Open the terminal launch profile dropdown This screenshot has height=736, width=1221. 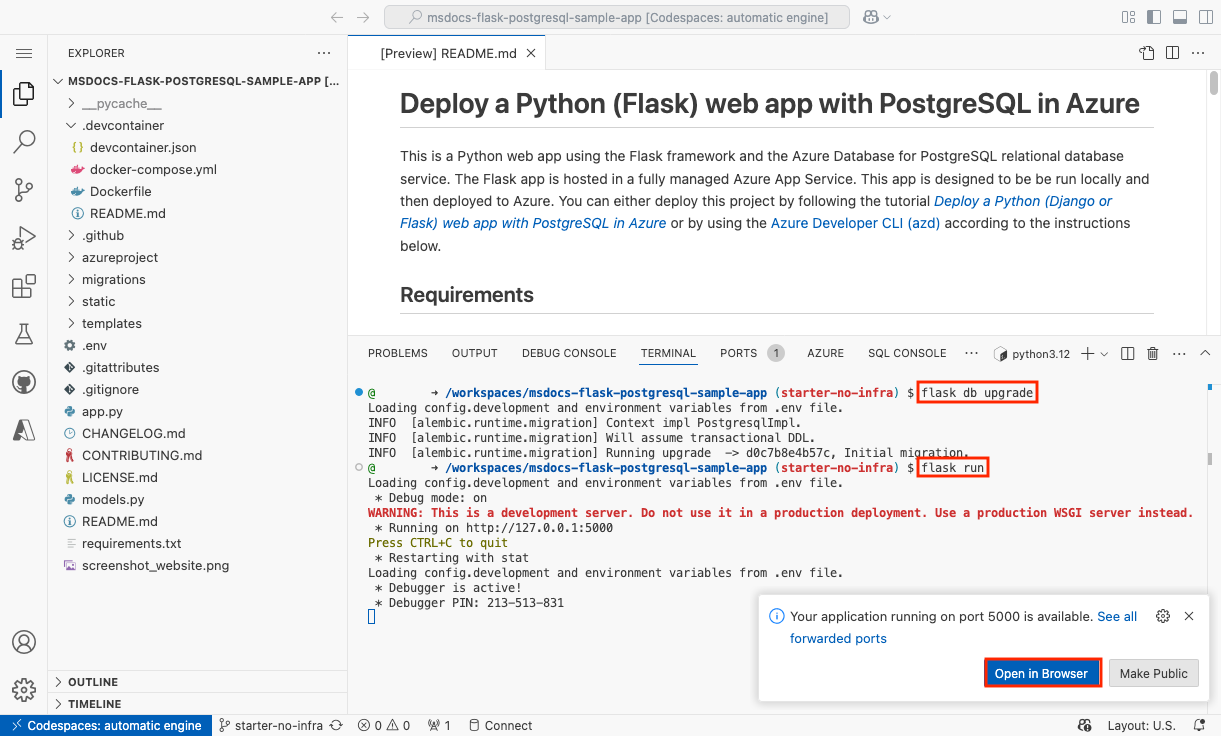click(1105, 353)
